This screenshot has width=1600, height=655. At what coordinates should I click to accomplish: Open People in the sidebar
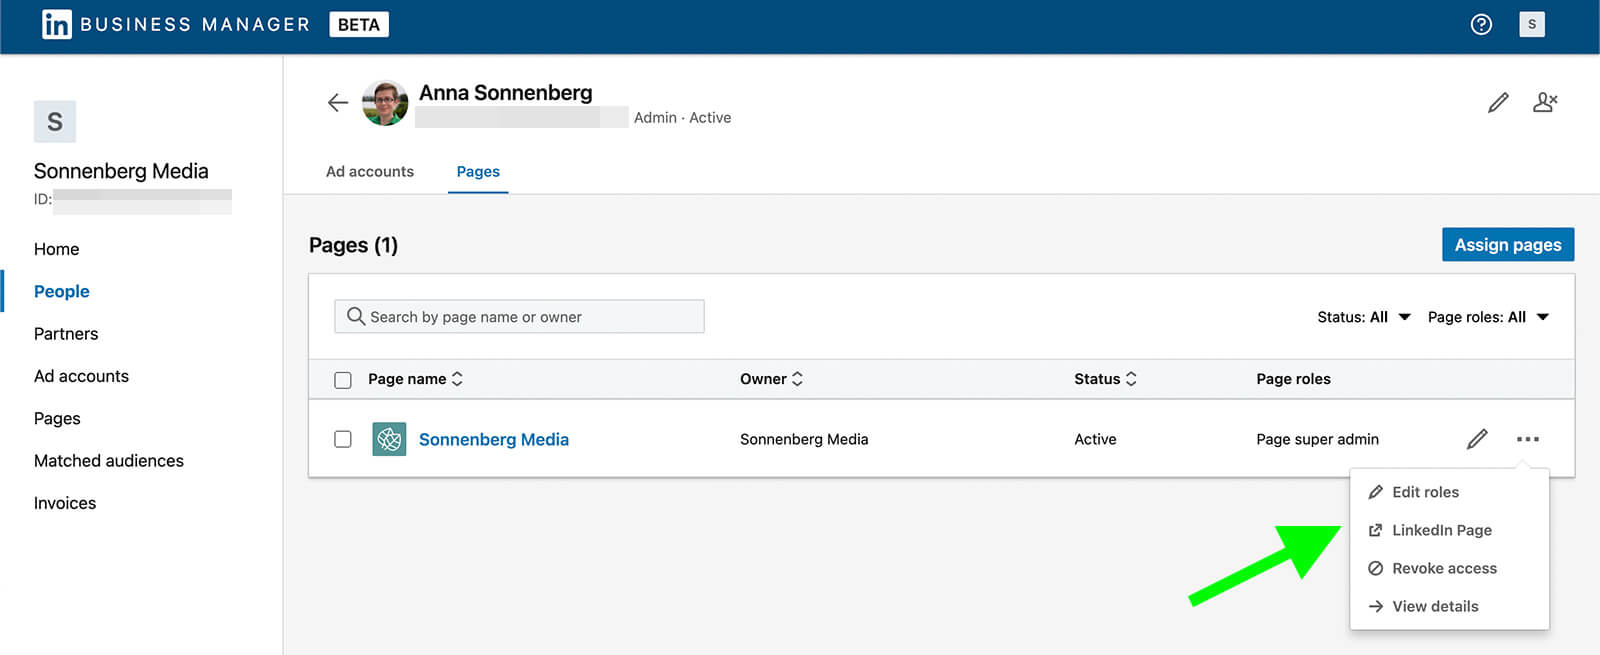(x=62, y=291)
